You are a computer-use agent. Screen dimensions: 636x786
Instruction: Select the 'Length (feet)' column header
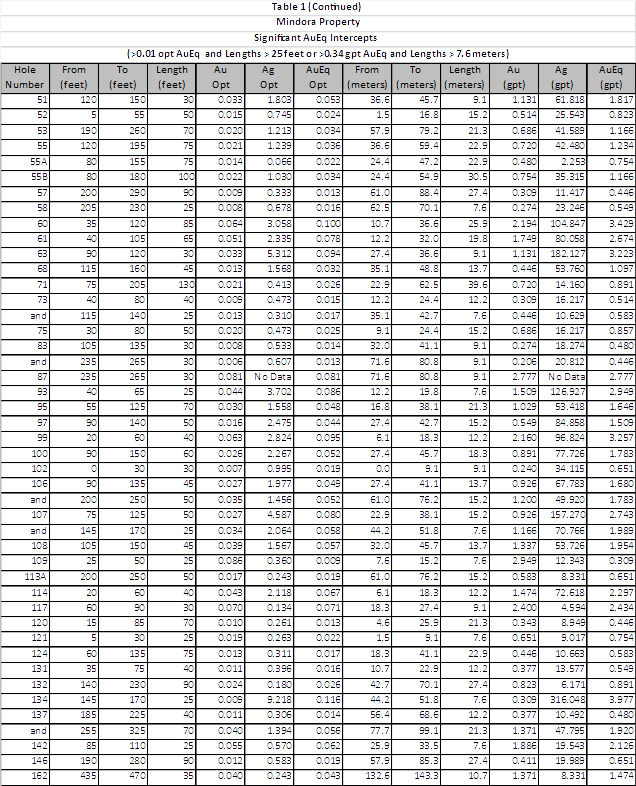point(171,77)
